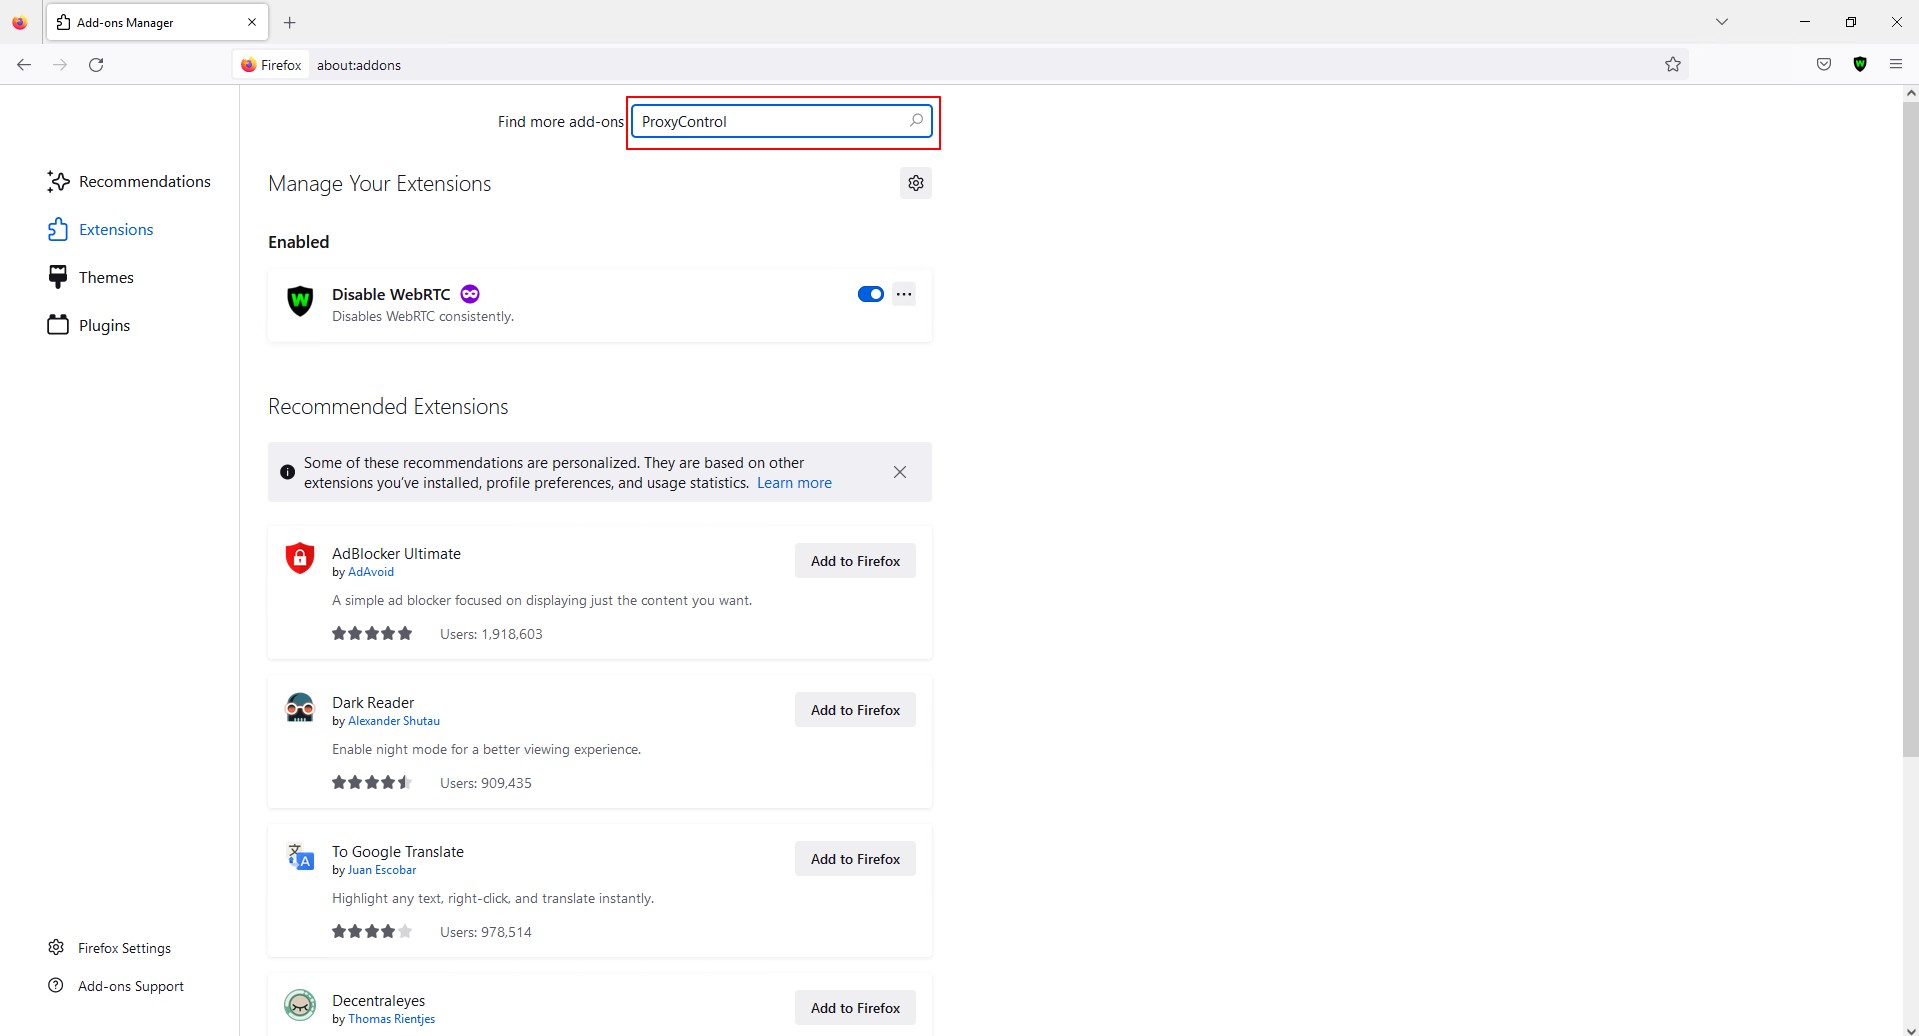Click the Firefox Settings gear icon
Screen dimensions: 1919x1036
56,947
